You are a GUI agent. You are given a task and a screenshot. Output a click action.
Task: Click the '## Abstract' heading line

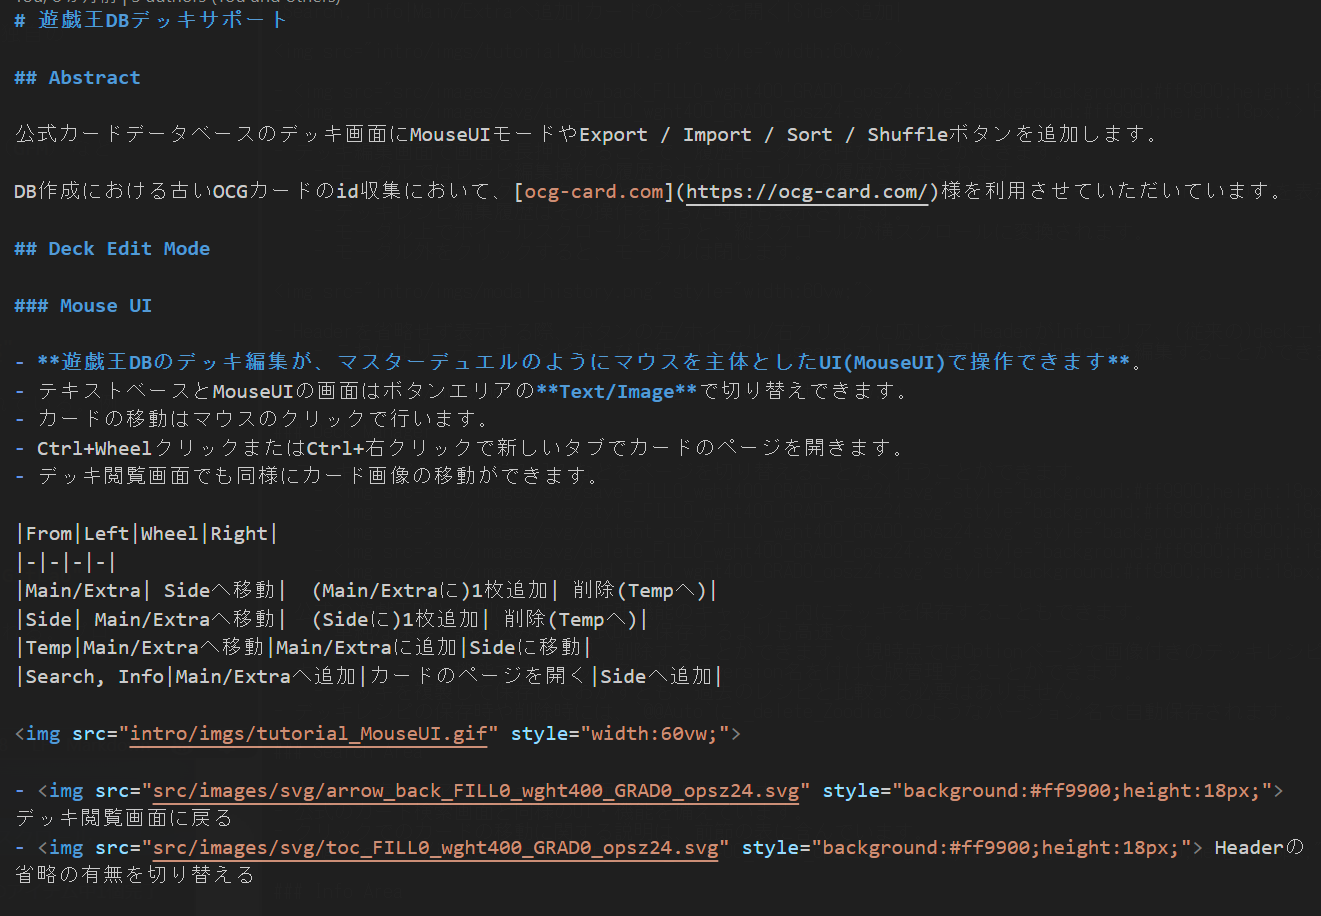(77, 77)
